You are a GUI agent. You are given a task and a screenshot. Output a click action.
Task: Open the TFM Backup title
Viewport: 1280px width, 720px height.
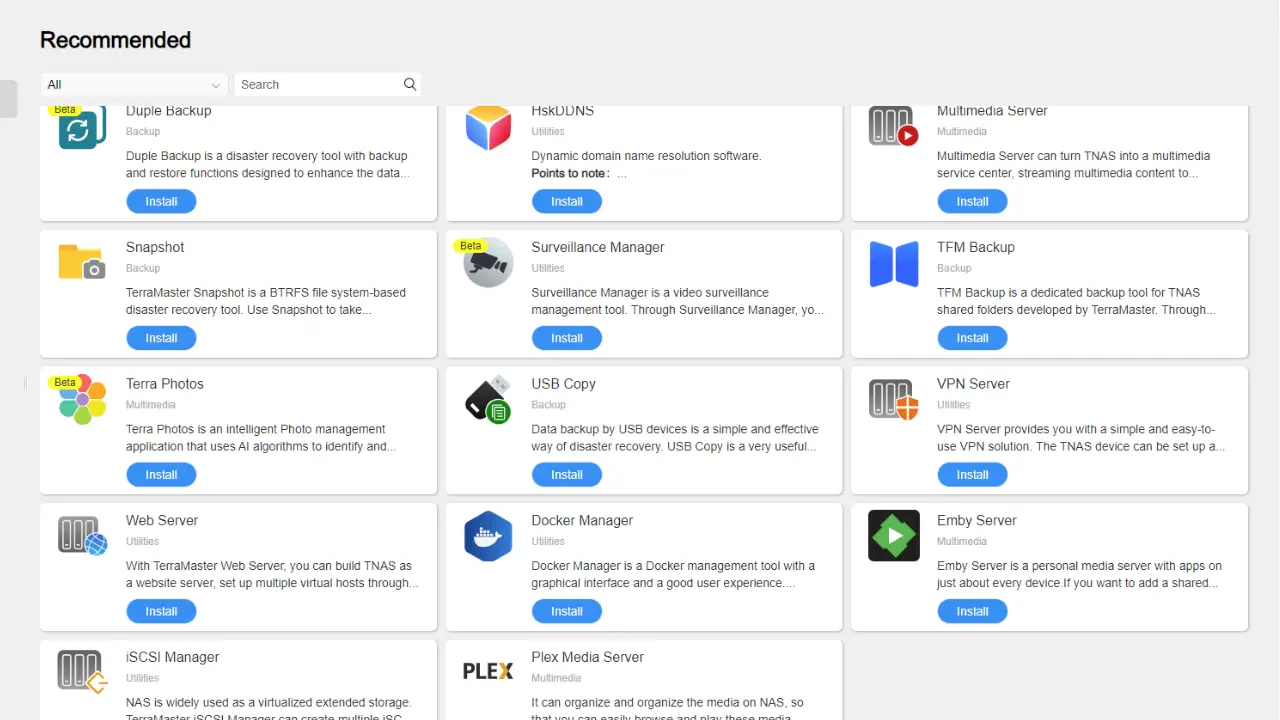click(x=976, y=247)
